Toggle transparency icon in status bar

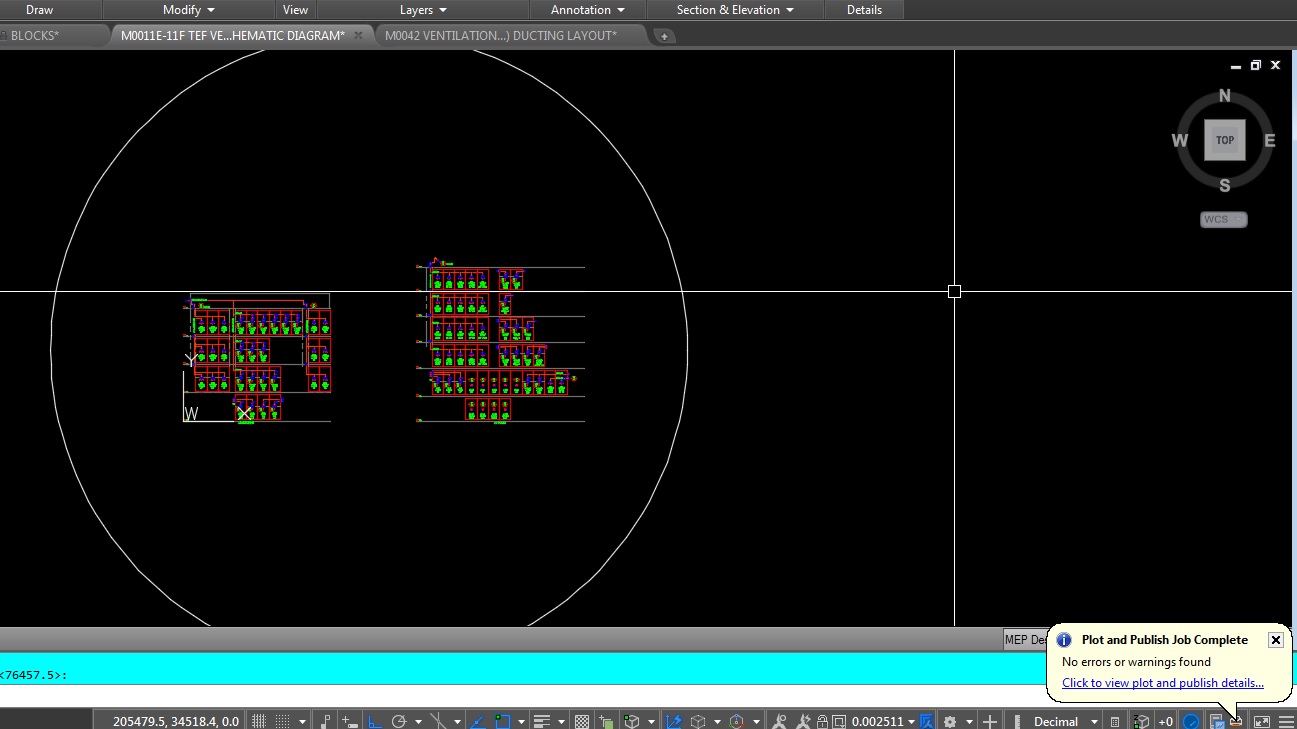point(581,720)
